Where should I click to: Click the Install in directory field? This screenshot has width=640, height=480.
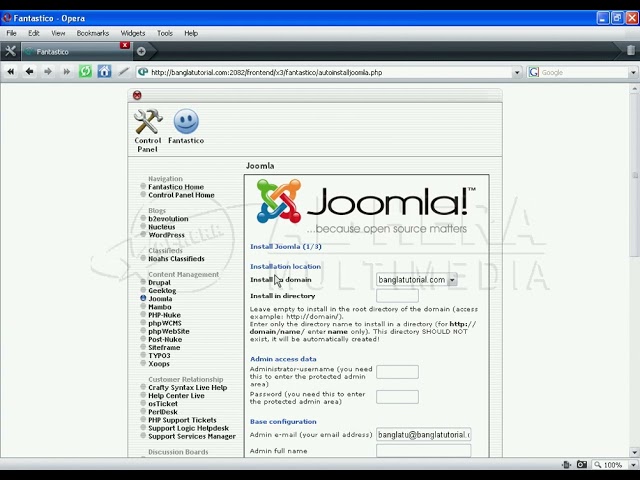pyautogui.click(x=397, y=296)
